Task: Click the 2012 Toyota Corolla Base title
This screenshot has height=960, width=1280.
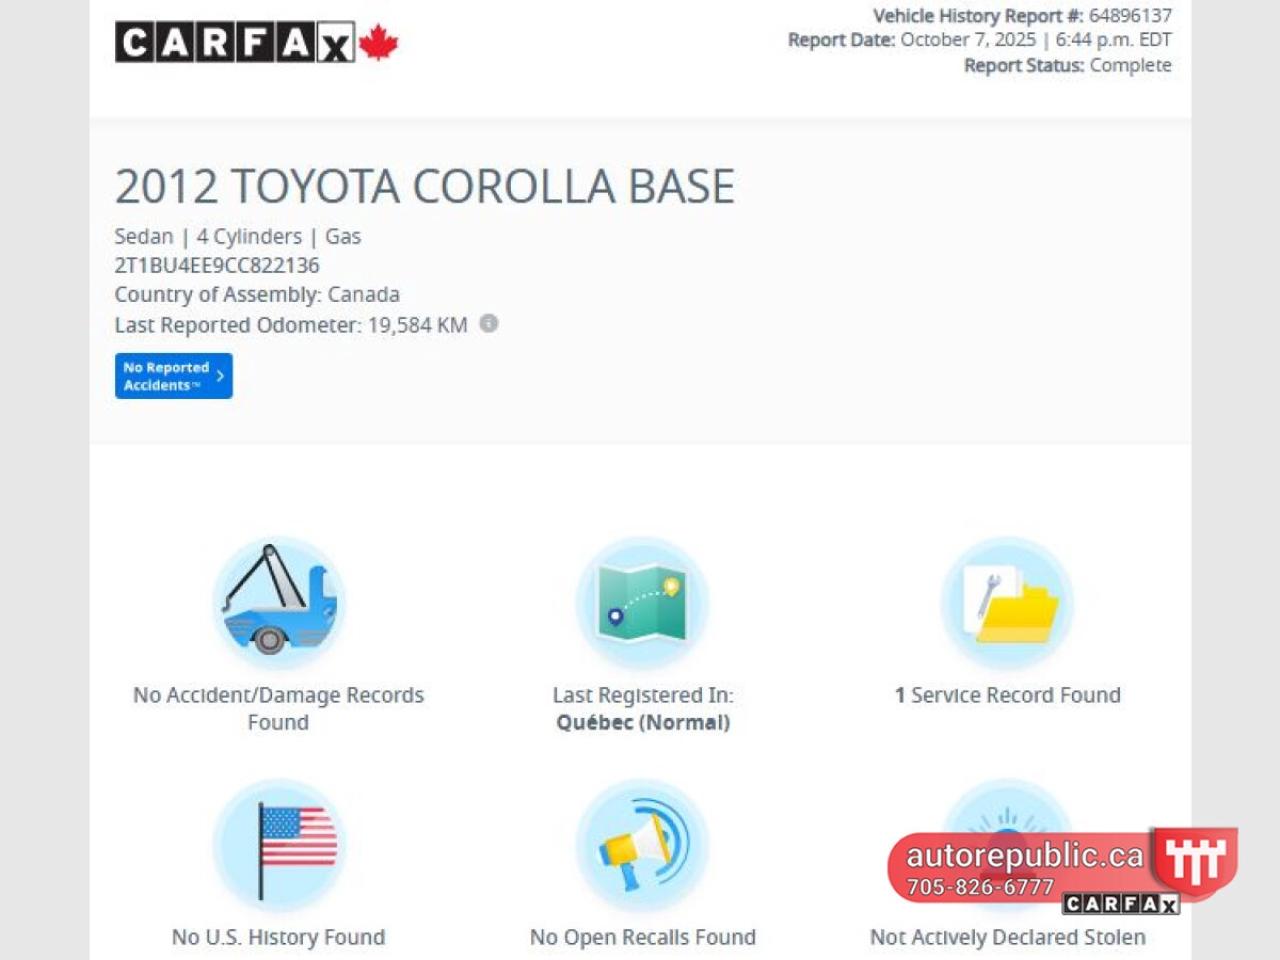Action: pyautogui.click(x=424, y=187)
